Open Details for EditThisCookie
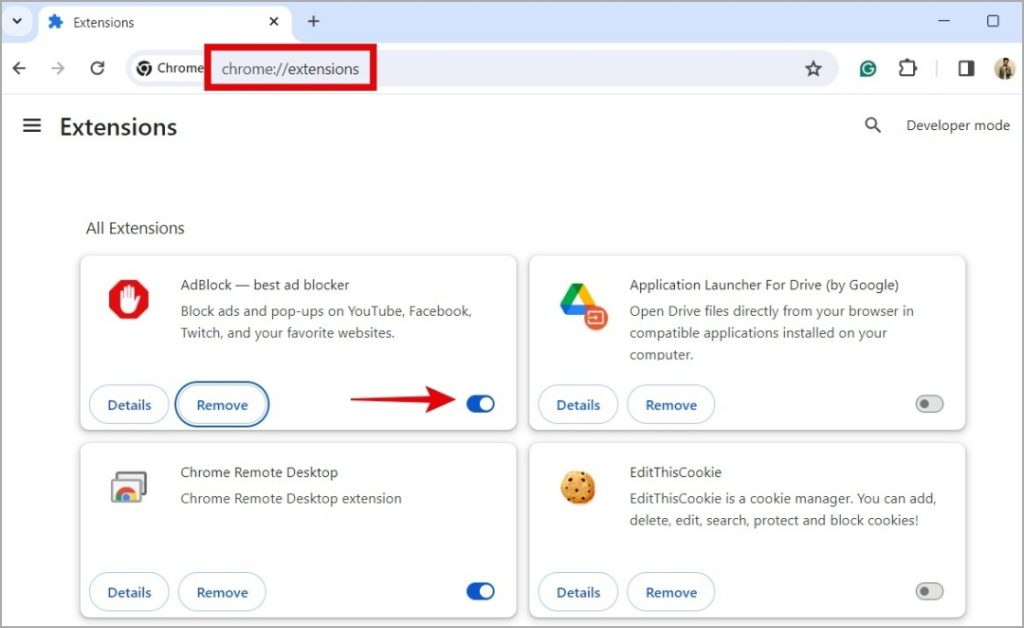Screen dimensions: 1024x628 [x=578, y=592]
